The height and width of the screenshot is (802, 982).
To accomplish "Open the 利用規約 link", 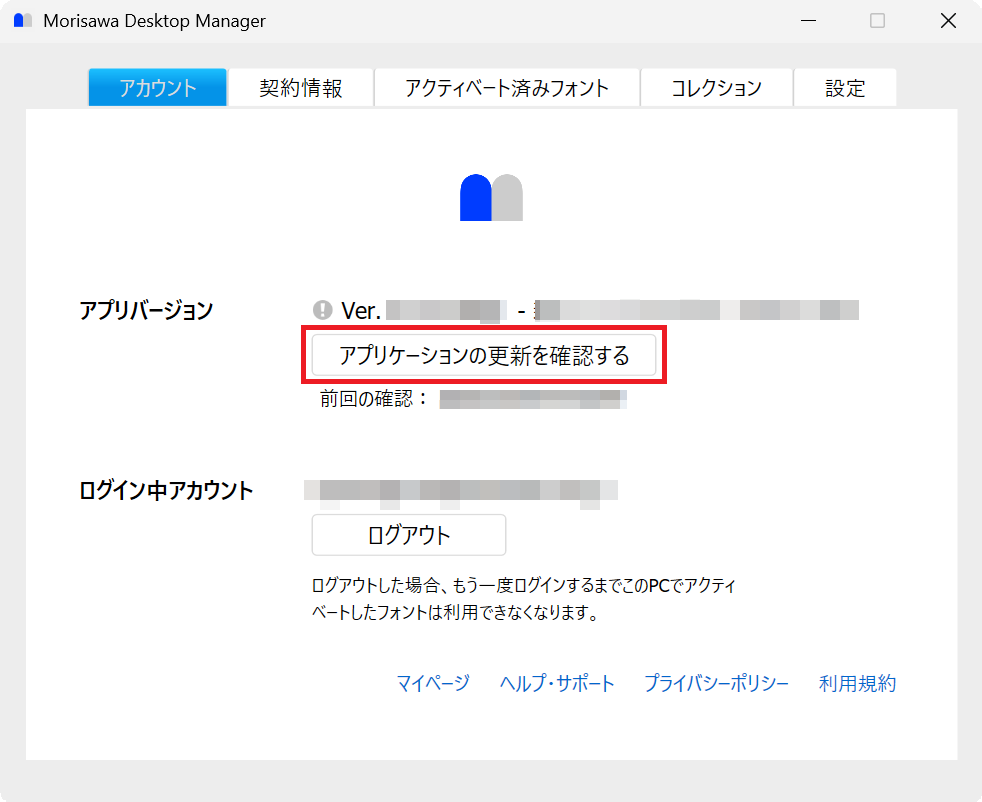I will click(857, 683).
